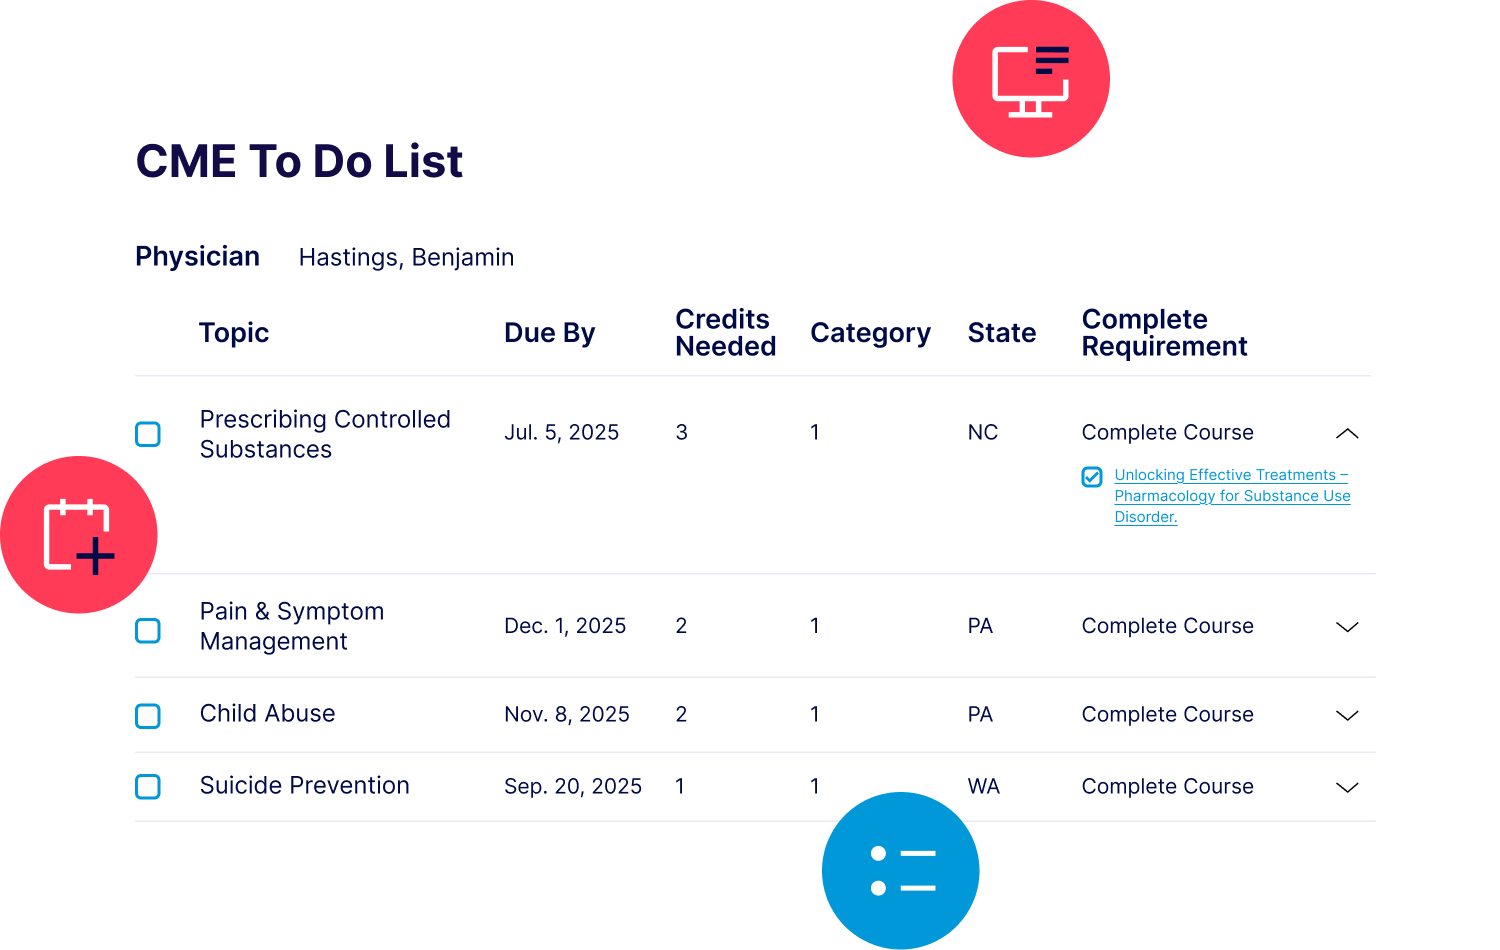Click Complete Course for Suicide Prevention
Screen dimensions: 1500x950
pyautogui.click(x=1167, y=787)
